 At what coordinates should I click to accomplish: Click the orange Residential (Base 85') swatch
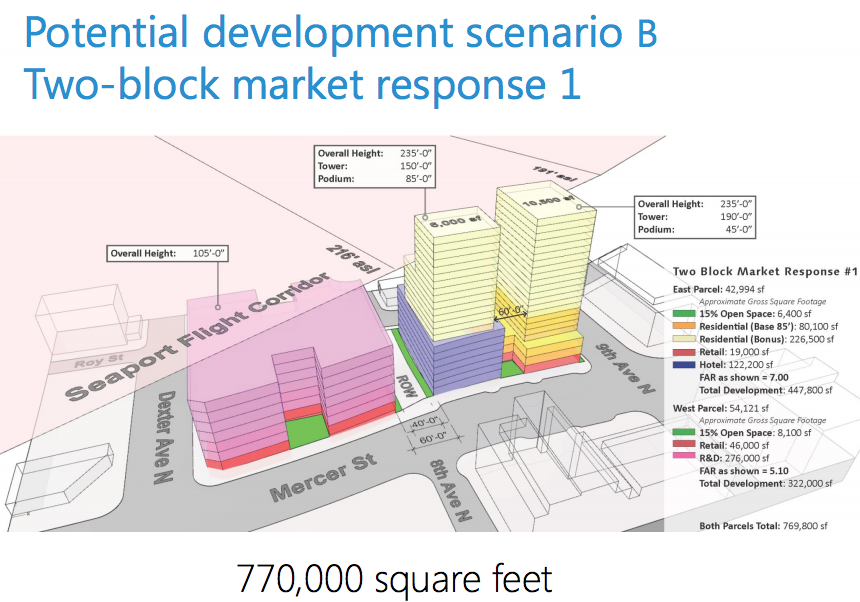click(684, 327)
